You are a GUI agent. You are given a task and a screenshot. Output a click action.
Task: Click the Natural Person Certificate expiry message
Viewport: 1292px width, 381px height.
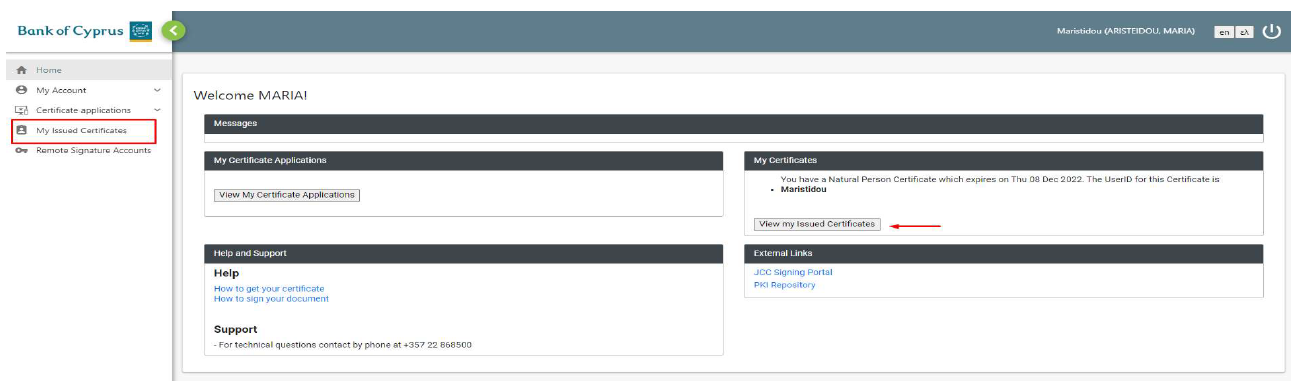[1000, 179]
